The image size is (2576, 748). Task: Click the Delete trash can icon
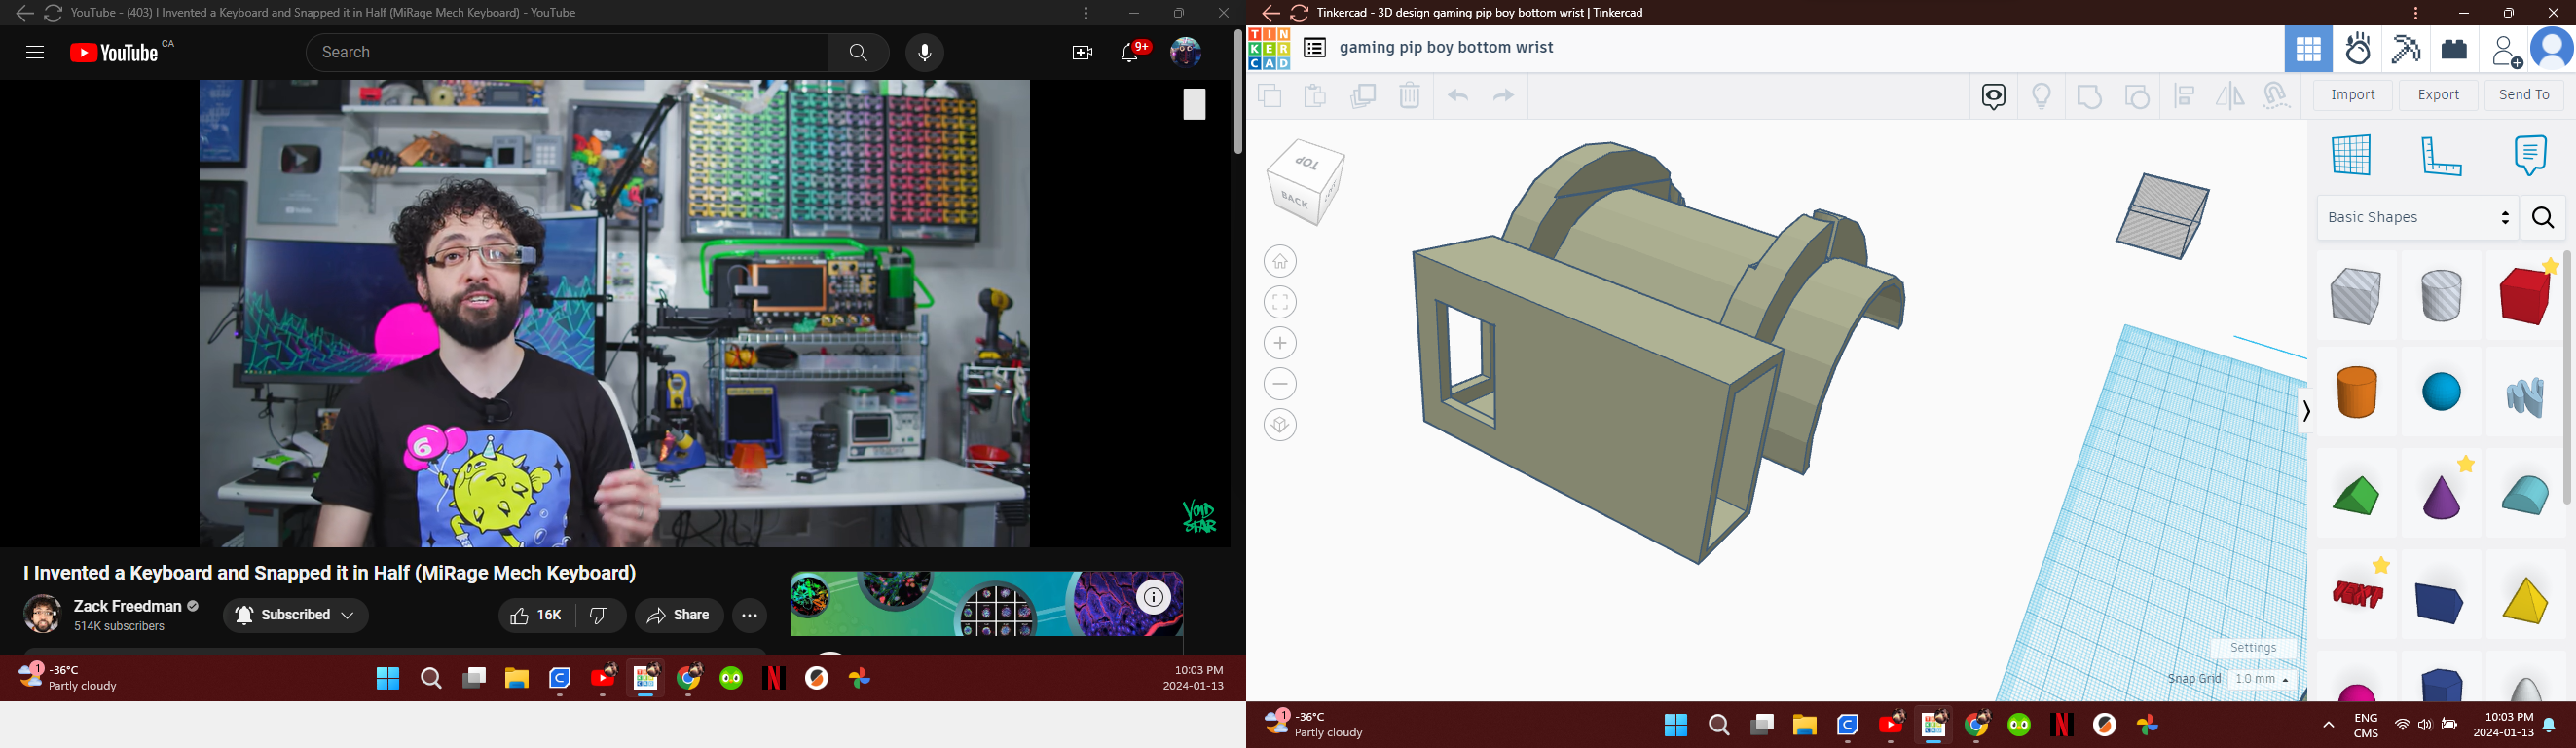pyautogui.click(x=1410, y=96)
